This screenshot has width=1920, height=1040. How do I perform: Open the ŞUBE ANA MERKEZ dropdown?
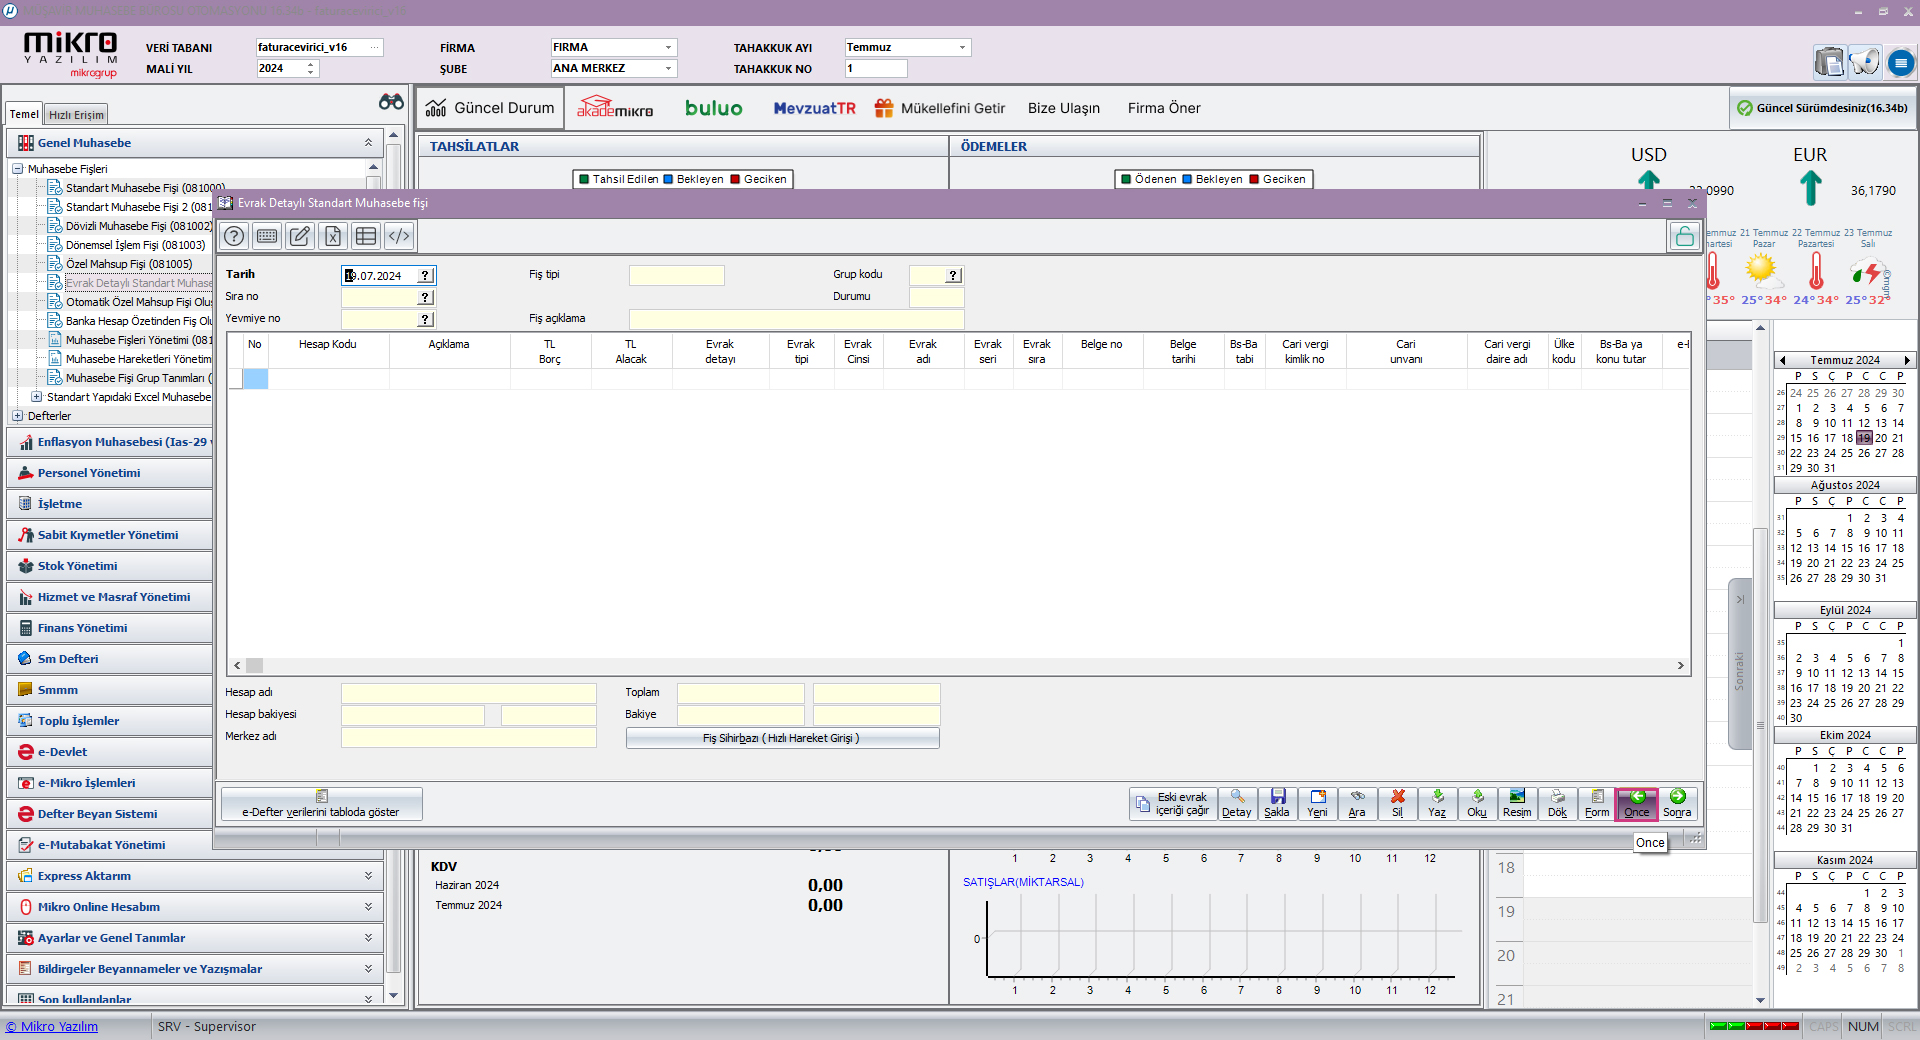(668, 69)
